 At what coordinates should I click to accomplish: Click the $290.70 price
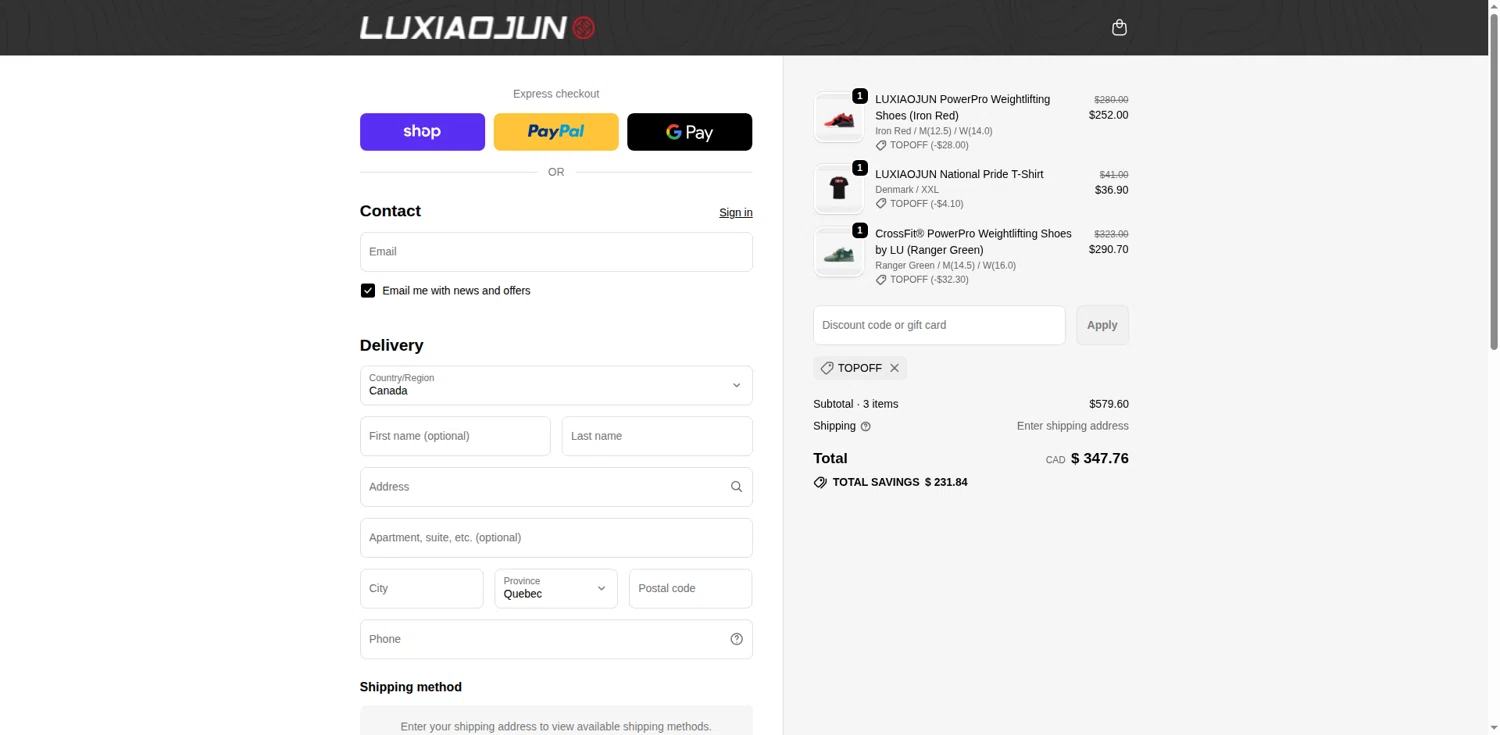tap(1108, 250)
